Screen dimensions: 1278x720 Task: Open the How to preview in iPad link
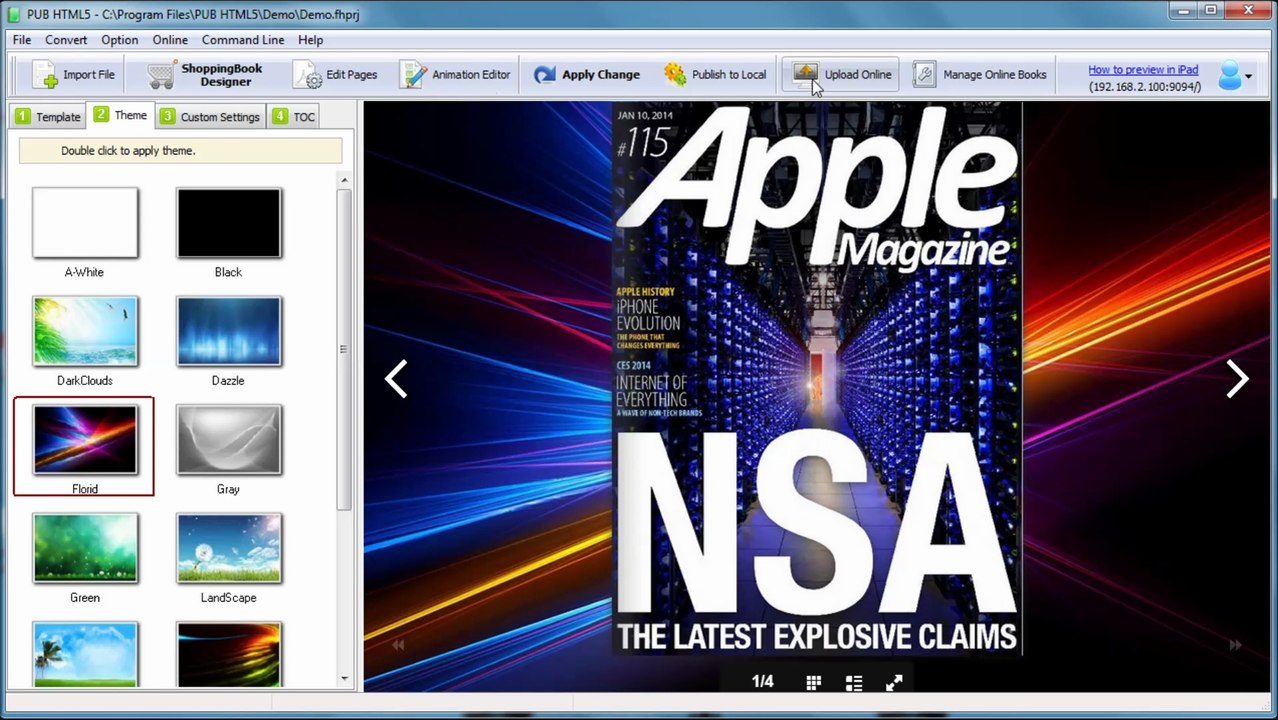coord(1143,70)
